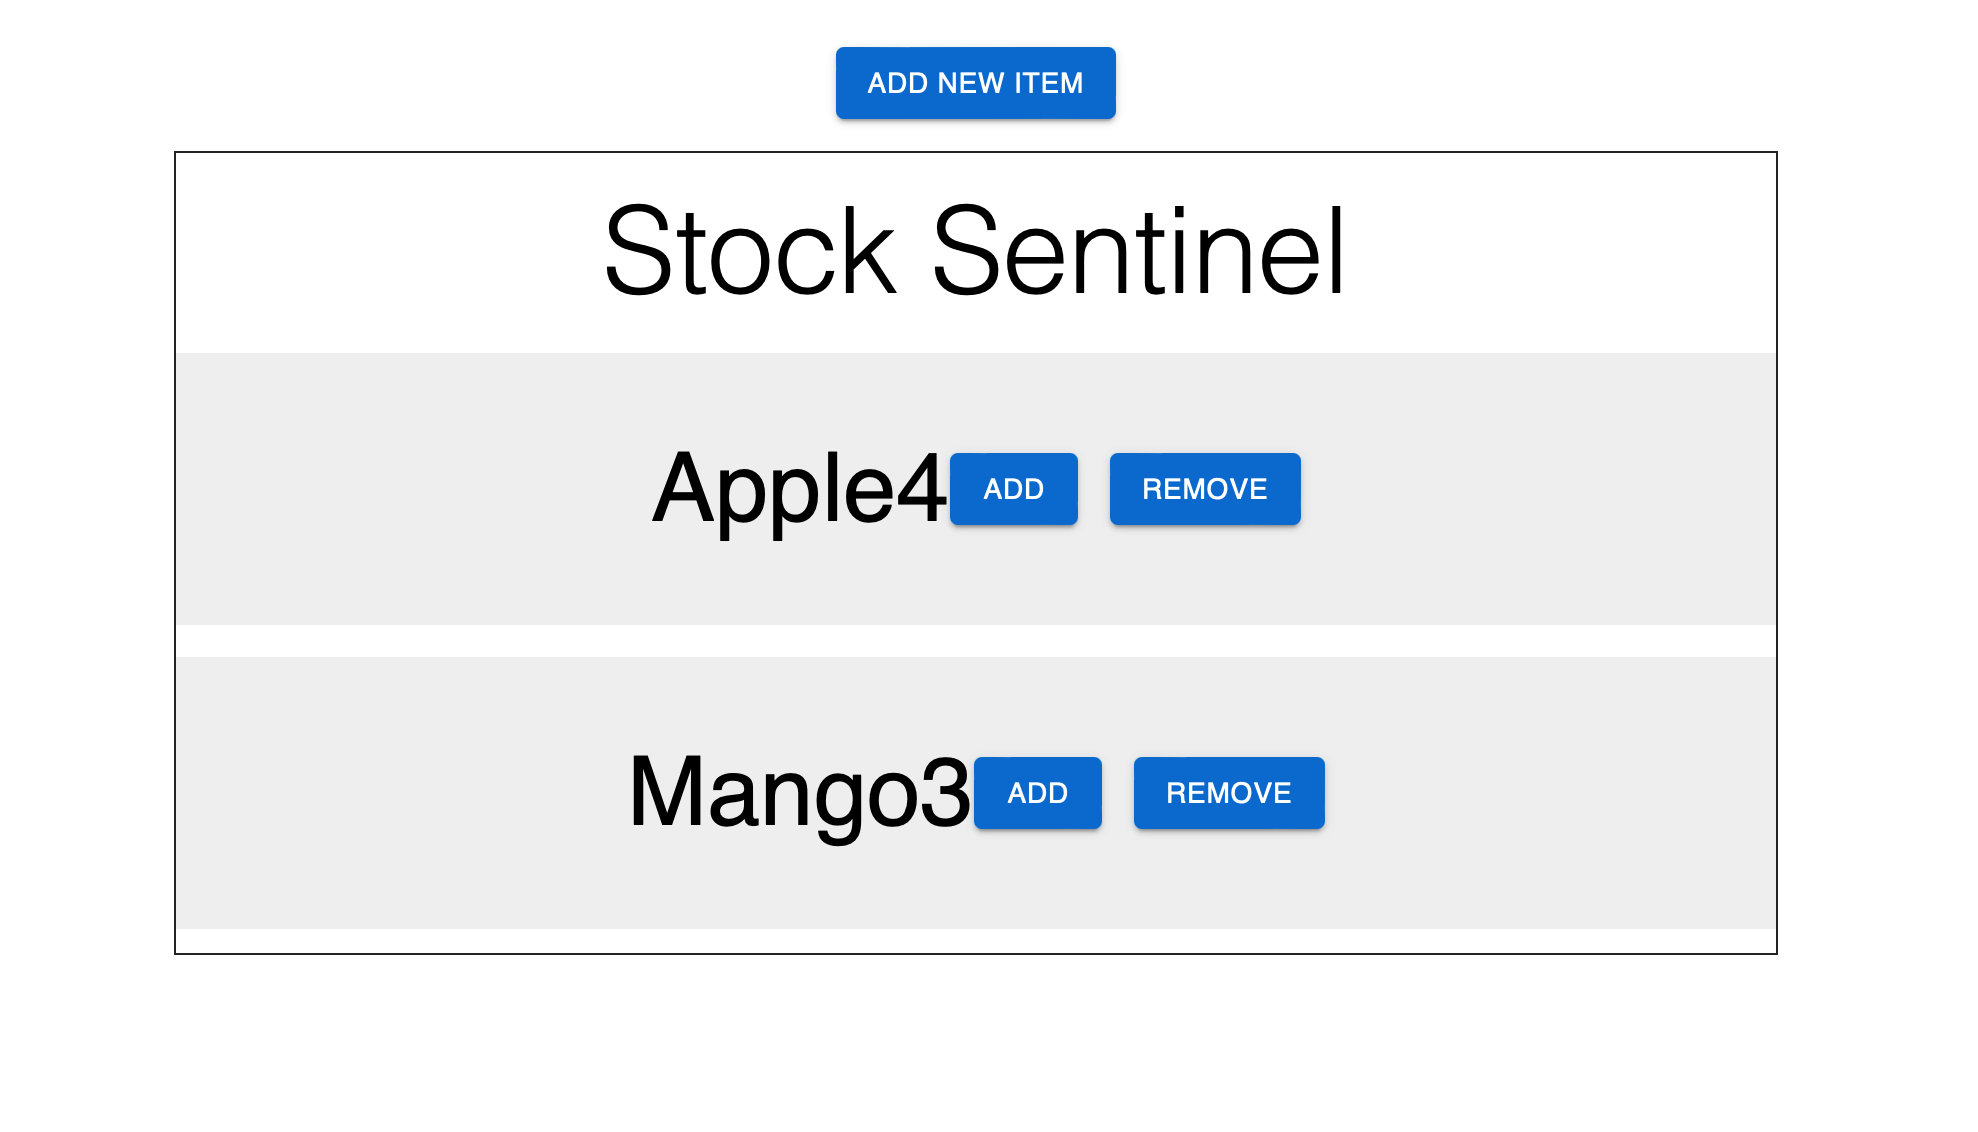Create a new inventory item entry
Viewport: 1978px width, 1132px height.
[975, 83]
